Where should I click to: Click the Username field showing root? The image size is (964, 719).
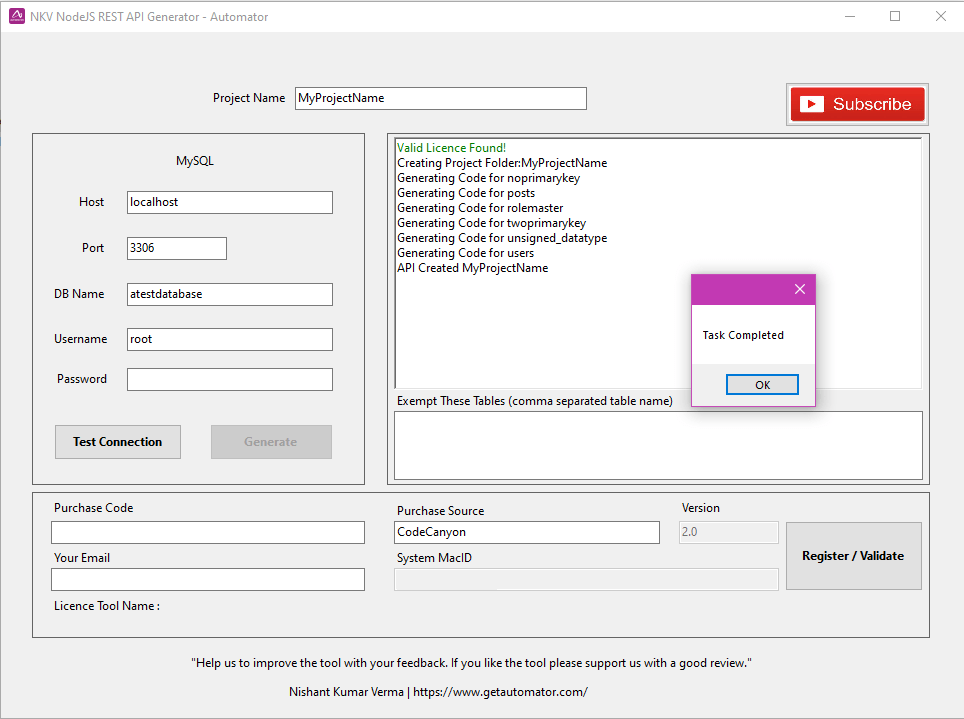pos(229,339)
